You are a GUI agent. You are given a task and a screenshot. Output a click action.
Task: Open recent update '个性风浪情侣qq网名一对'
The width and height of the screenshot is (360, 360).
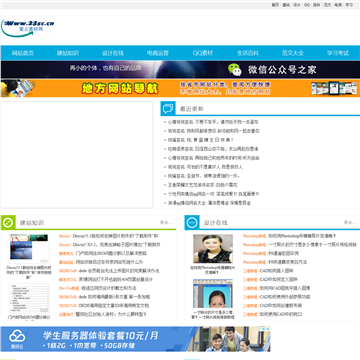pyautogui.click(x=213, y=194)
